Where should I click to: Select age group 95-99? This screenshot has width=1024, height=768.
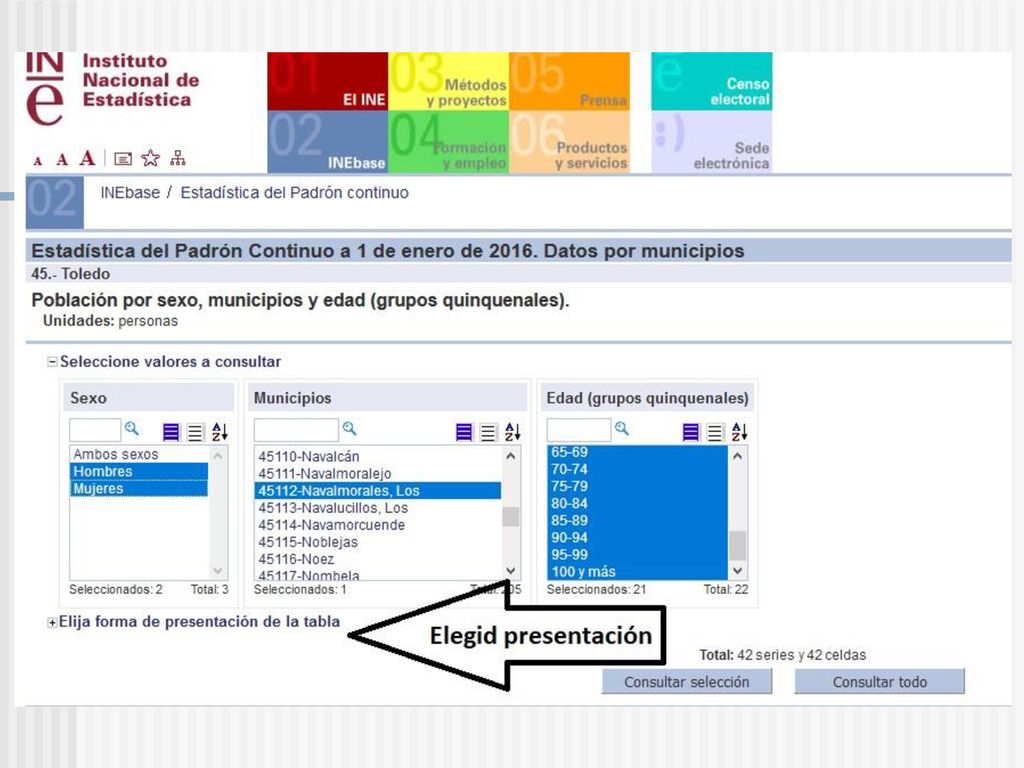pyautogui.click(x=637, y=554)
